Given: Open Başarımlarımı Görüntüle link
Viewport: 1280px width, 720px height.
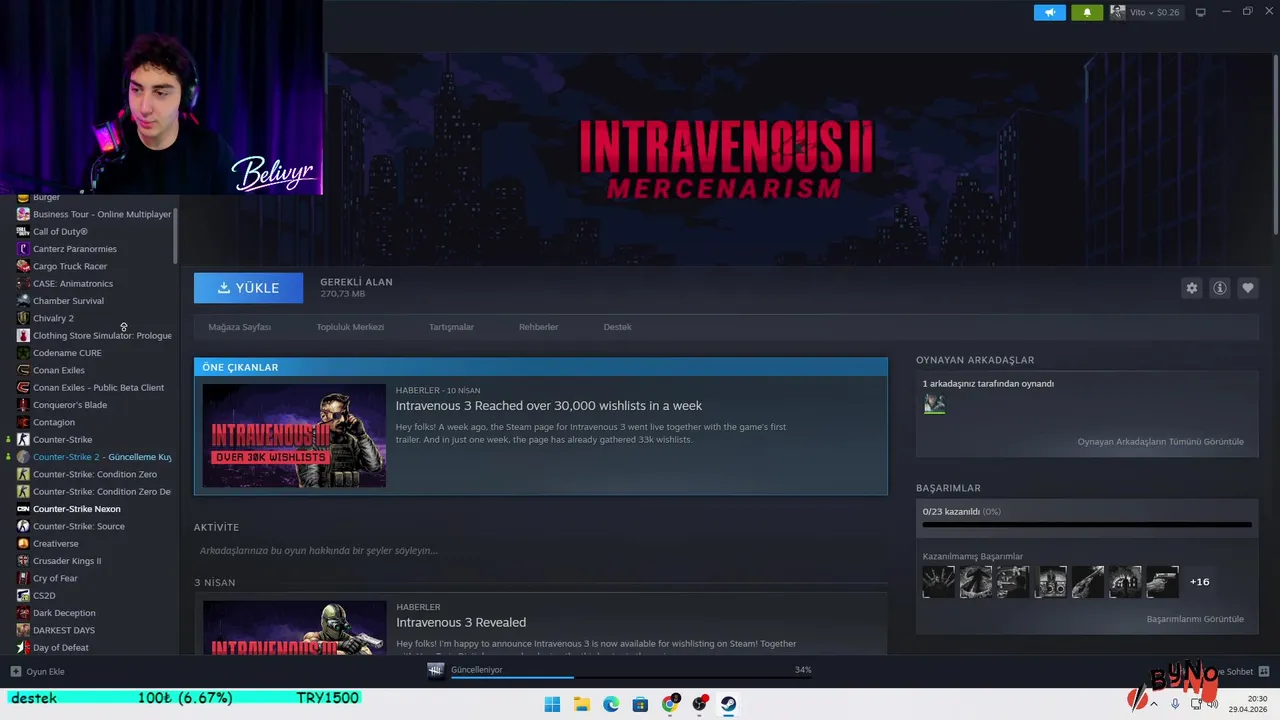Looking at the screenshot, I should 1195,619.
